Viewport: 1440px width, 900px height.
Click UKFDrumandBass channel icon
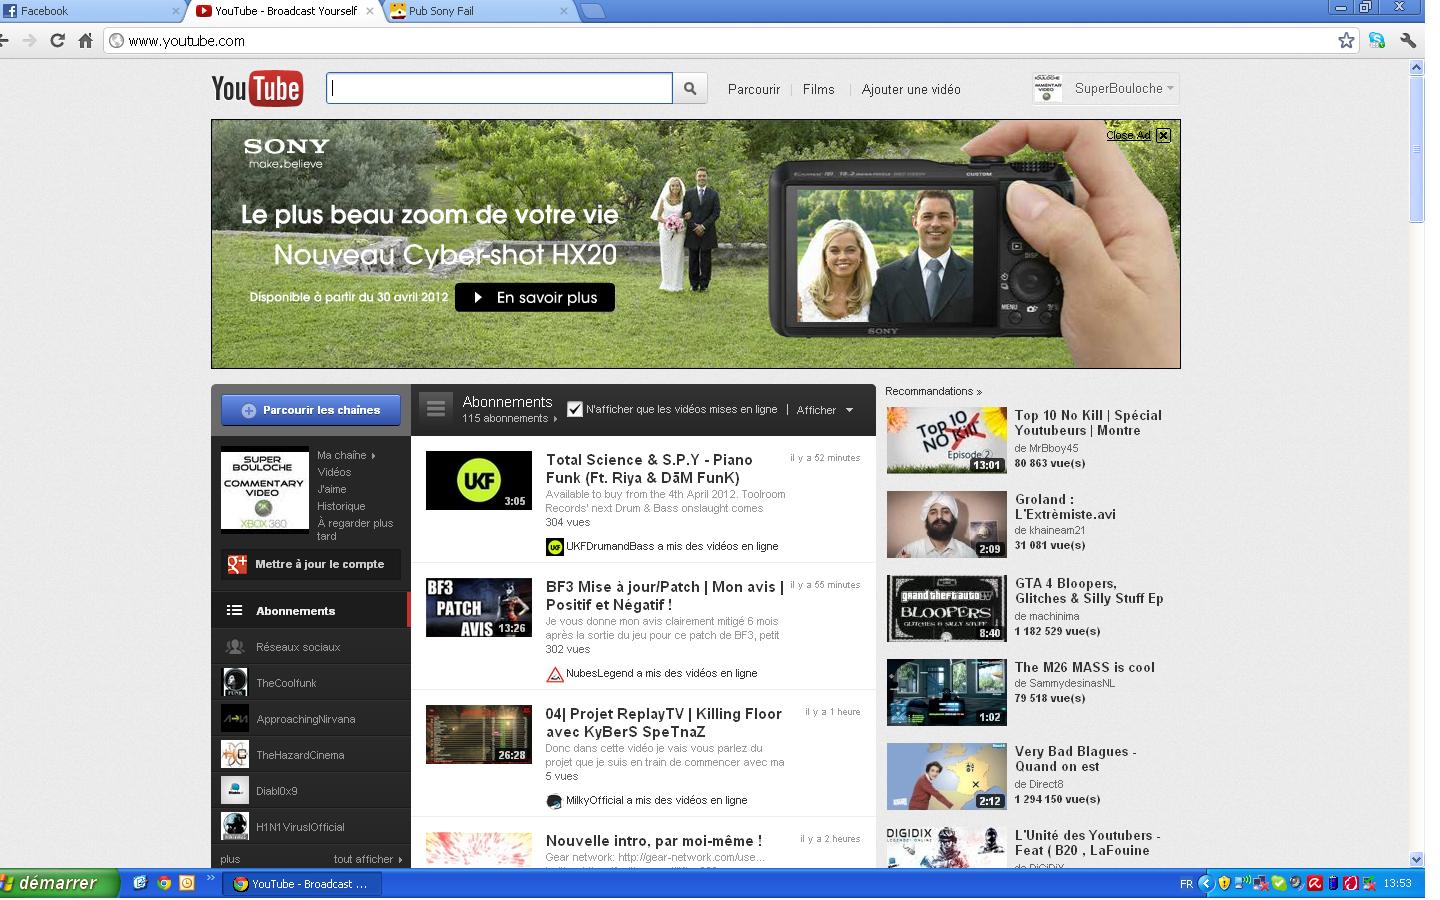point(555,547)
